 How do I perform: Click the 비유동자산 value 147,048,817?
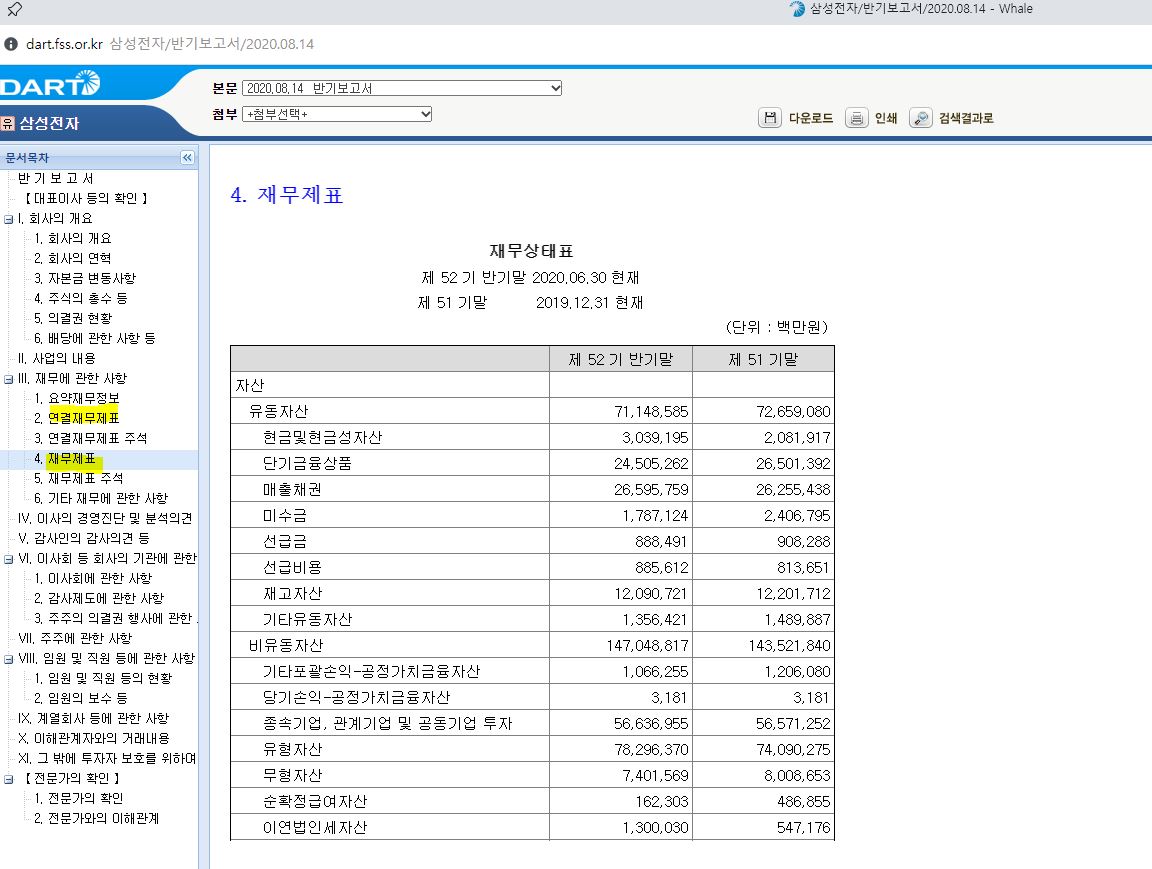click(647, 646)
